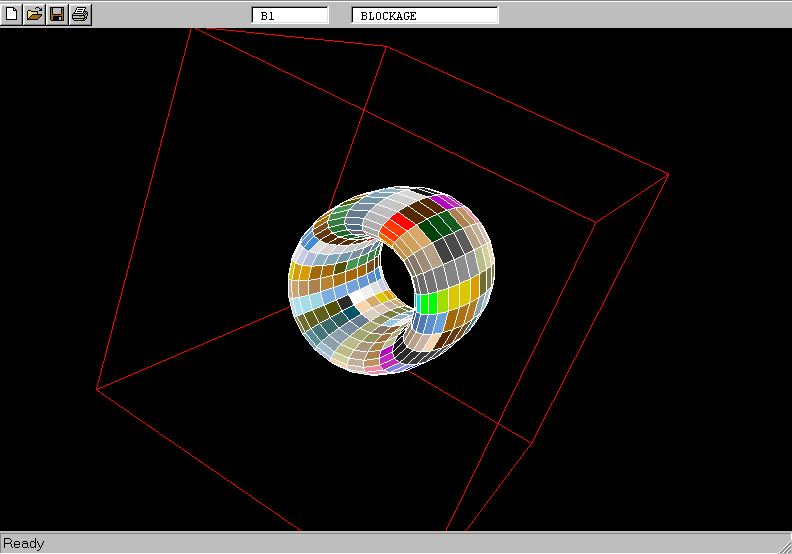This screenshot has height=554, width=792.
Task: Save using the floppy disk icon
Action: click(x=57, y=15)
